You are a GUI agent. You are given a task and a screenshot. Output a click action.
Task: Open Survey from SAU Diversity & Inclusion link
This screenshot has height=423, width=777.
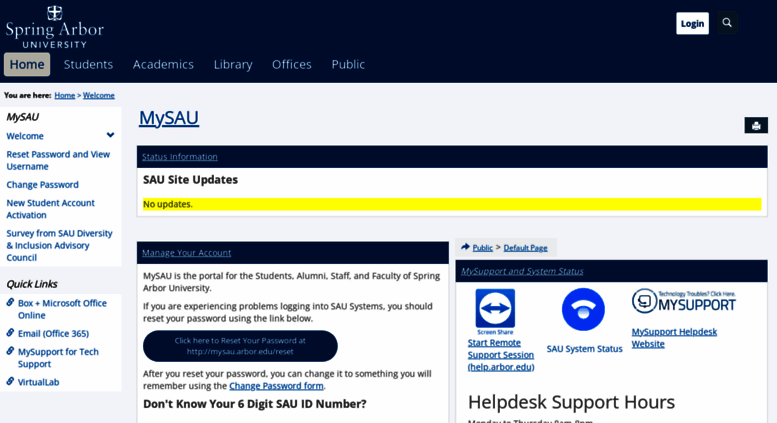(x=59, y=245)
